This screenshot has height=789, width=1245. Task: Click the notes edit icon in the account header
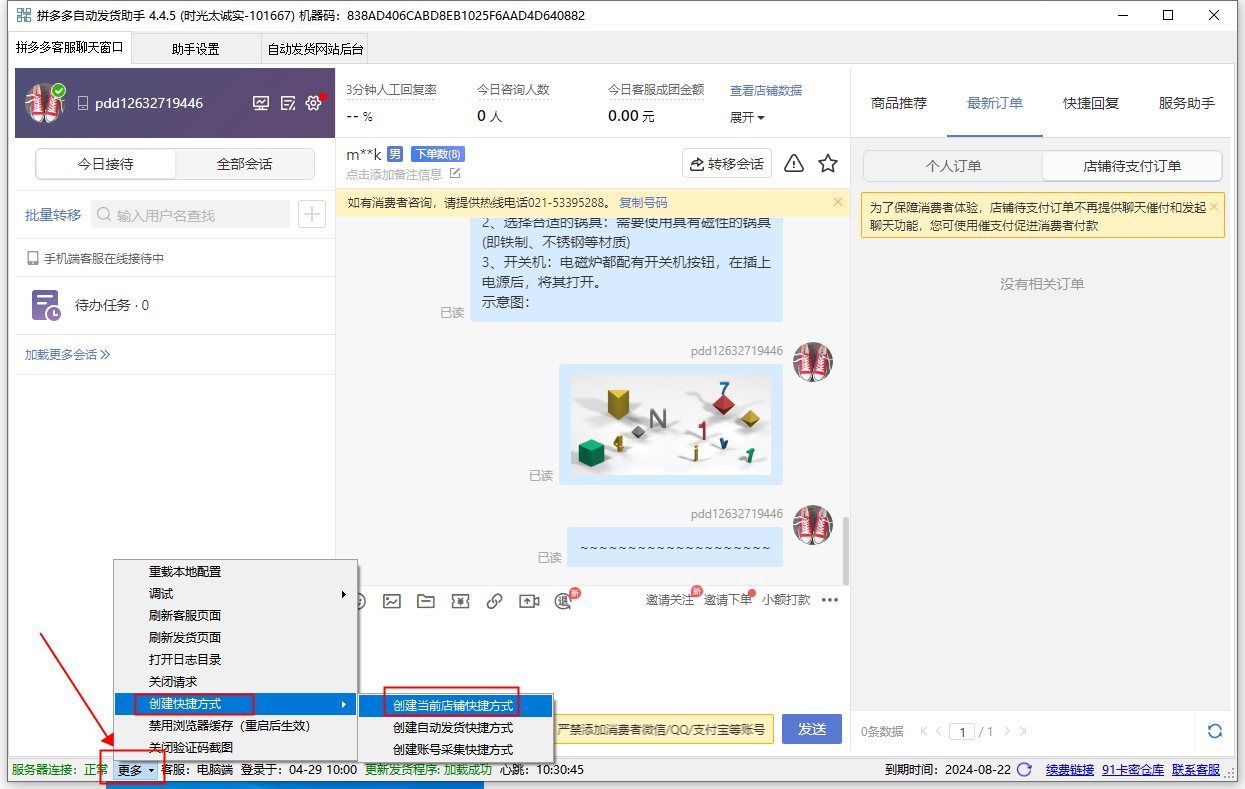click(x=288, y=103)
